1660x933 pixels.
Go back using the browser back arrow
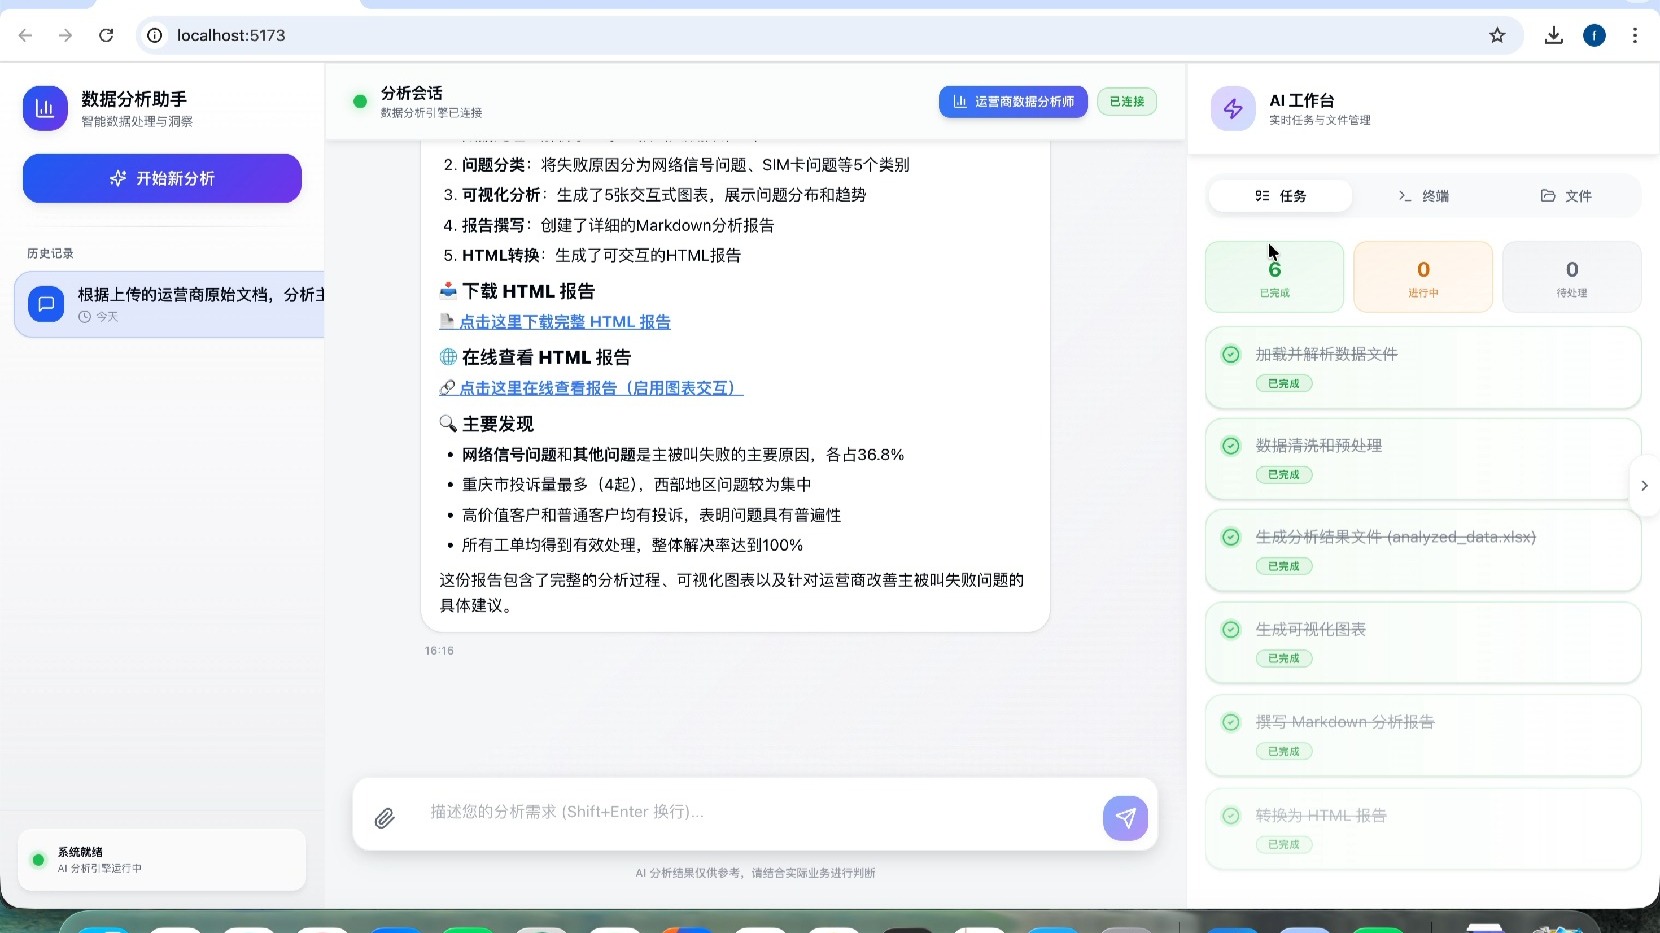26,35
